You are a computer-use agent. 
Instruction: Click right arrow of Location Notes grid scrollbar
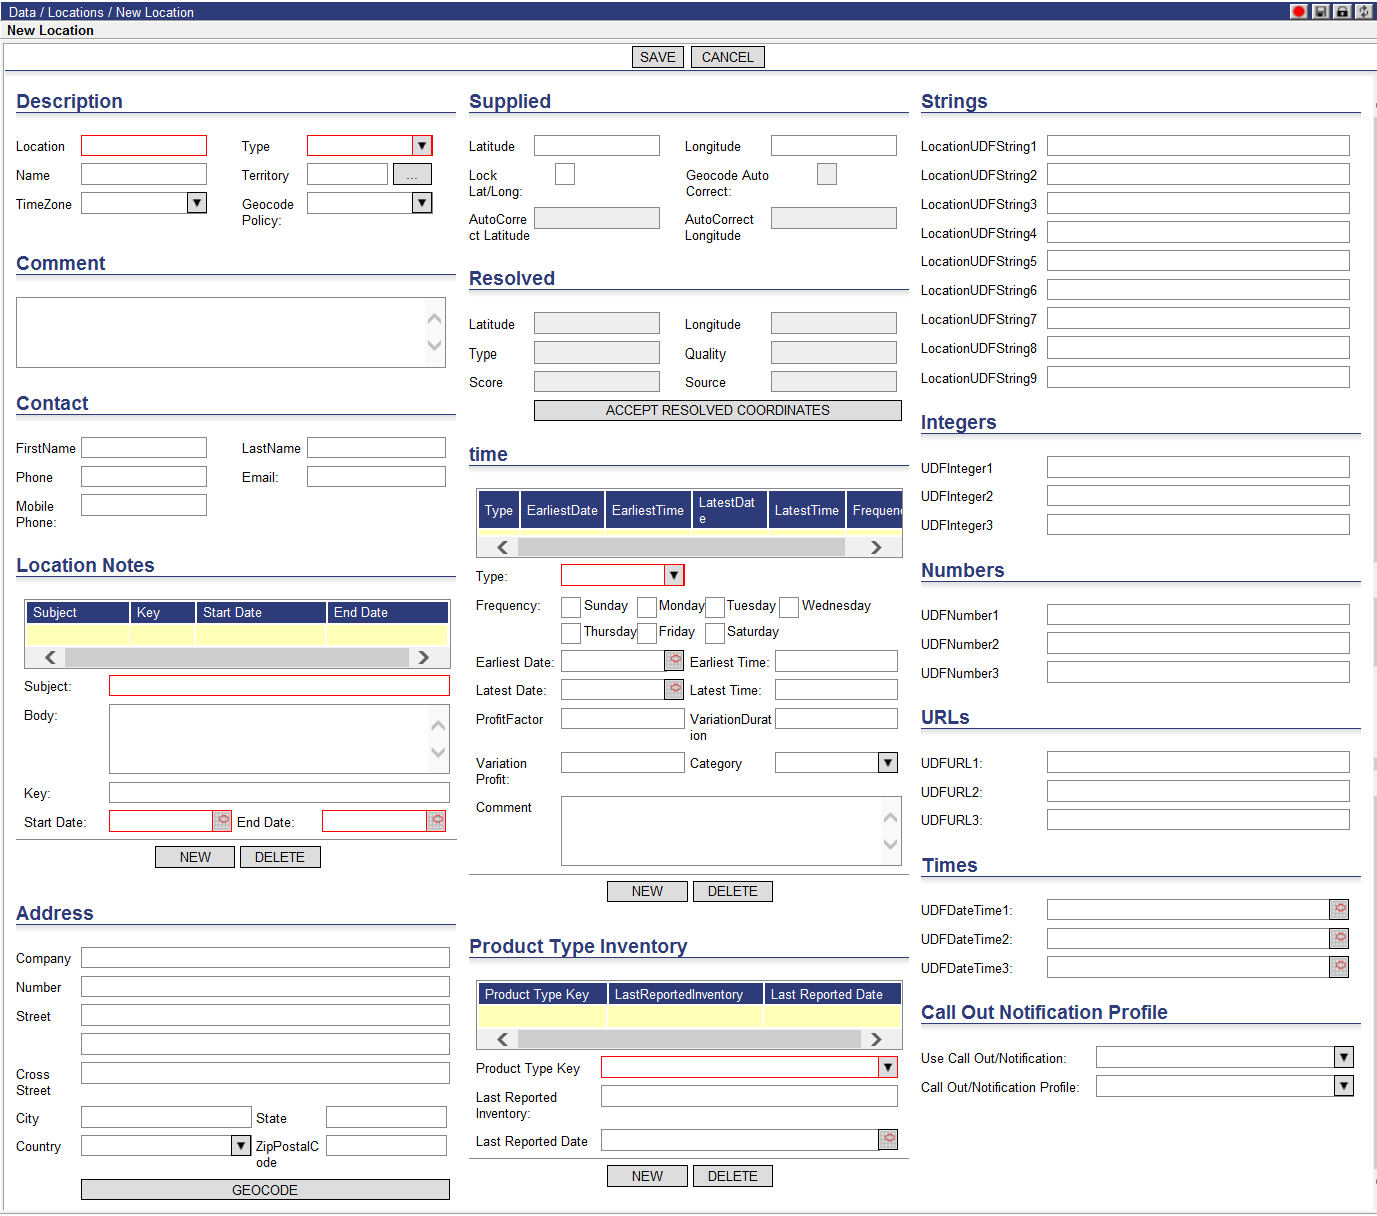point(423,657)
